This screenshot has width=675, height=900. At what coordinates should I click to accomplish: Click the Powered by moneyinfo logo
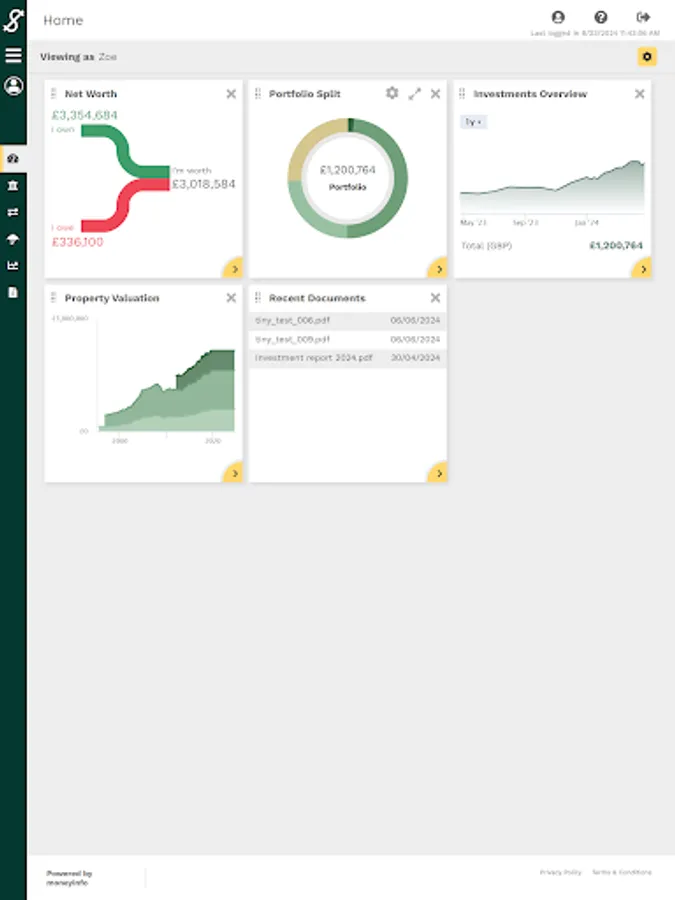point(69,878)
